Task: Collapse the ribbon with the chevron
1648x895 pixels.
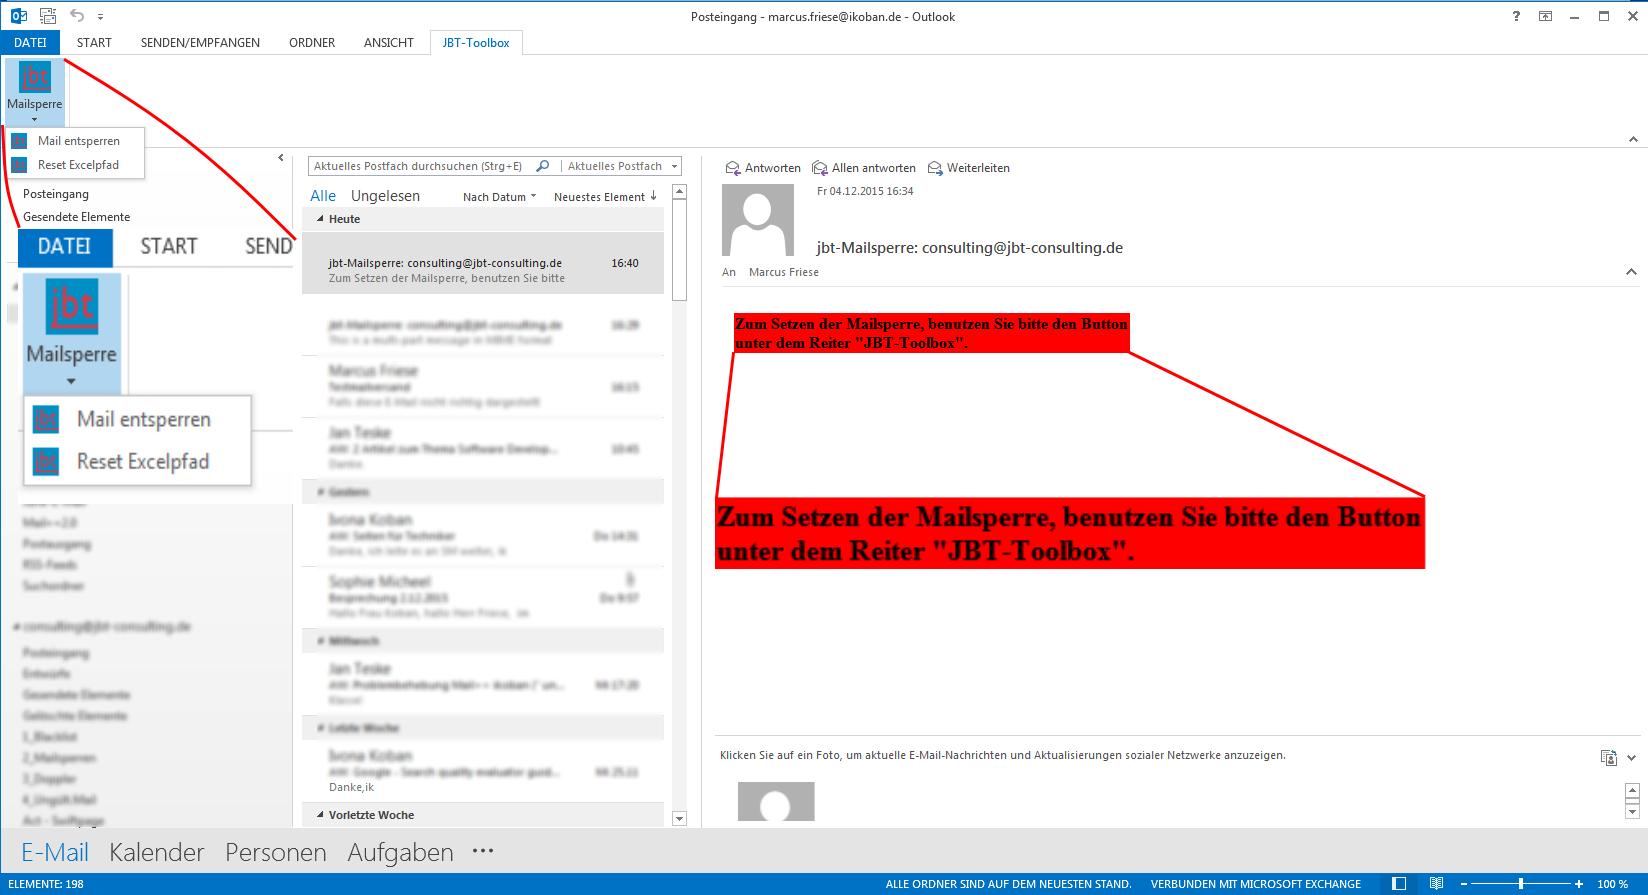Action: (x=1633, y=140)
